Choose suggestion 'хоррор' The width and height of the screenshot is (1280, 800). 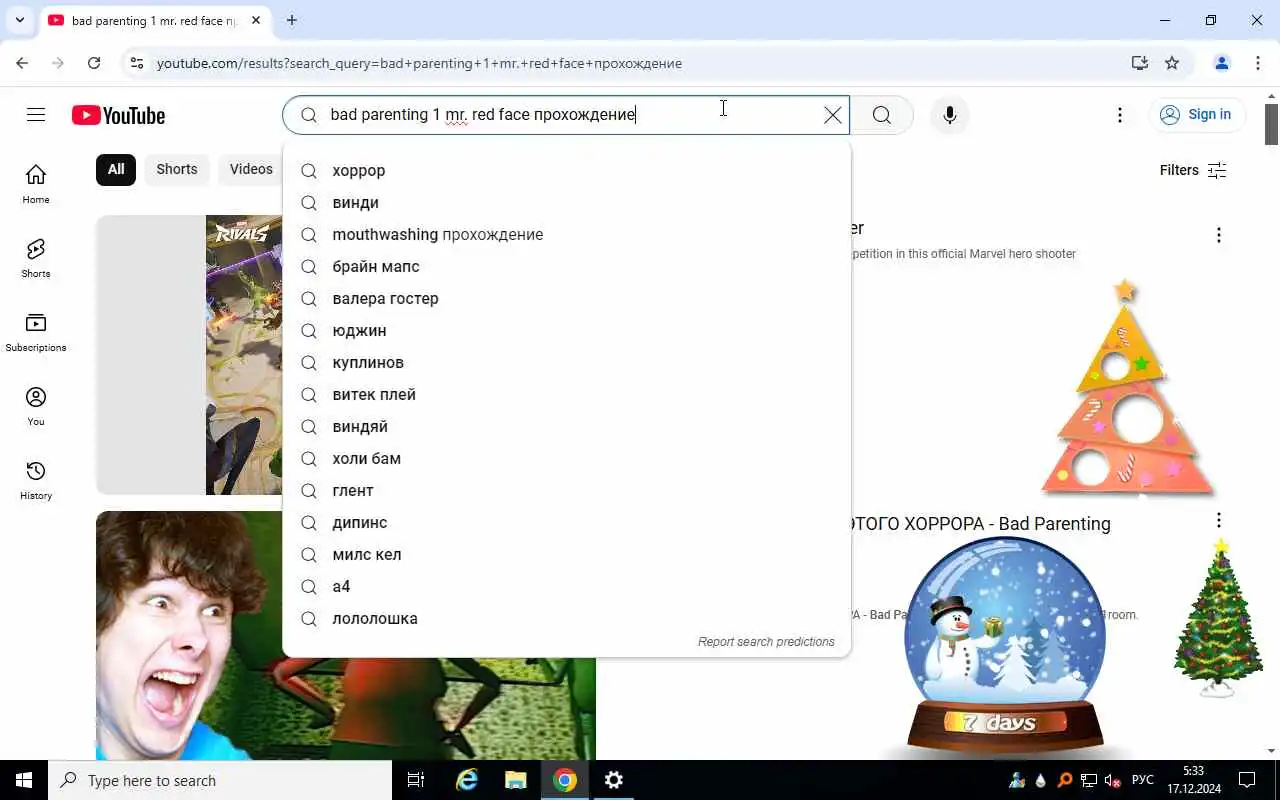point(567,170)
